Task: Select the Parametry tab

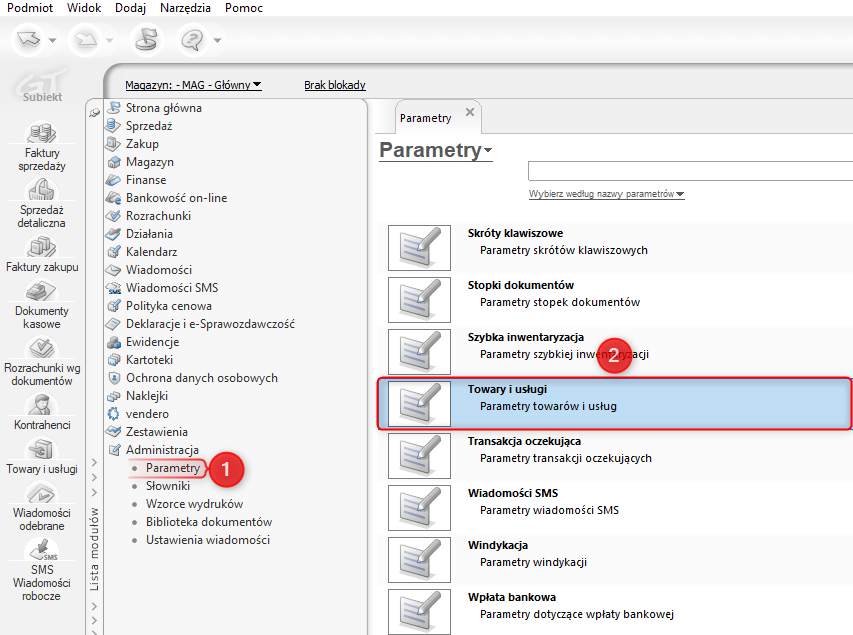Action: 425,118
